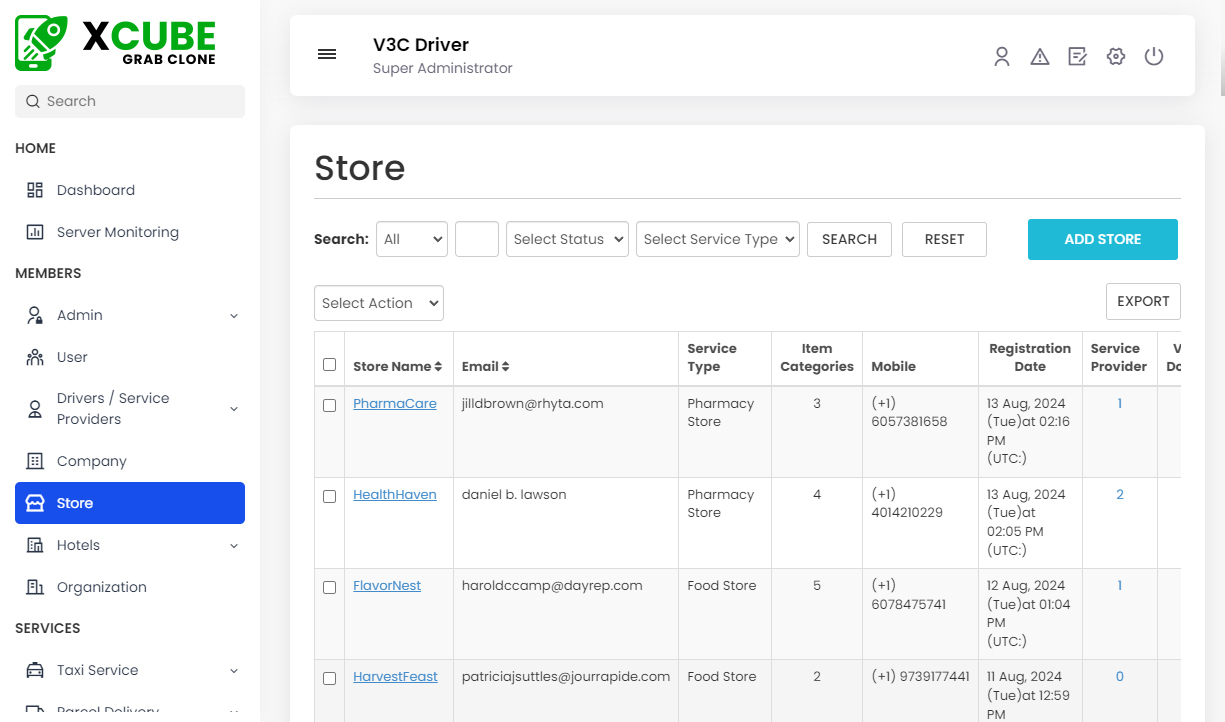Image resolution: width=1225 pixels, height=722 pixels.
Task: Sort the table by Email arrows
Action: pyautogui.click(x=506, y=367)
